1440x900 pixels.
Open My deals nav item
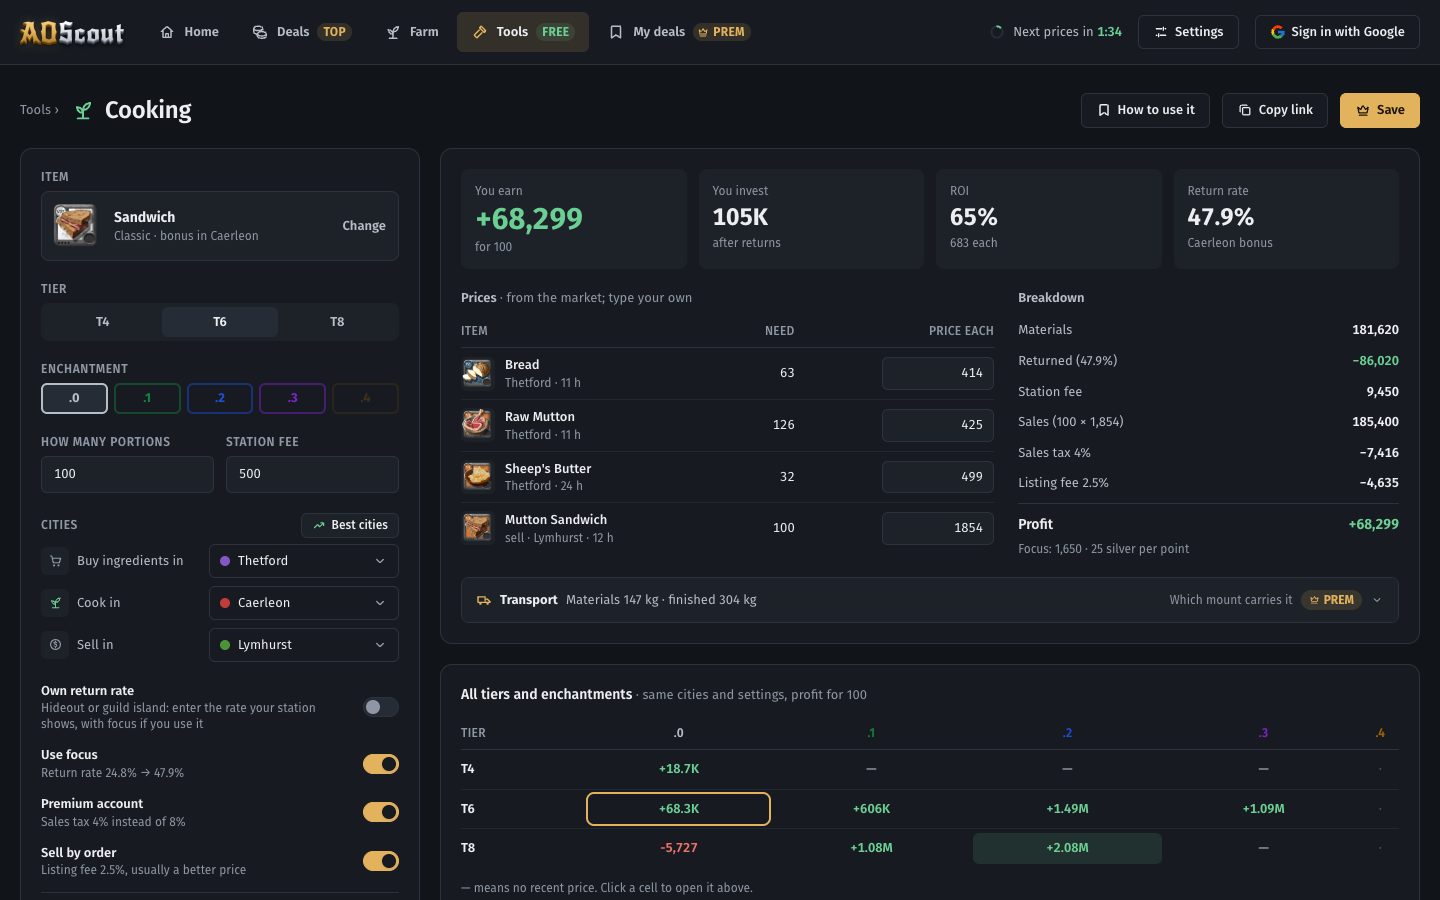(x=680, y=32)
